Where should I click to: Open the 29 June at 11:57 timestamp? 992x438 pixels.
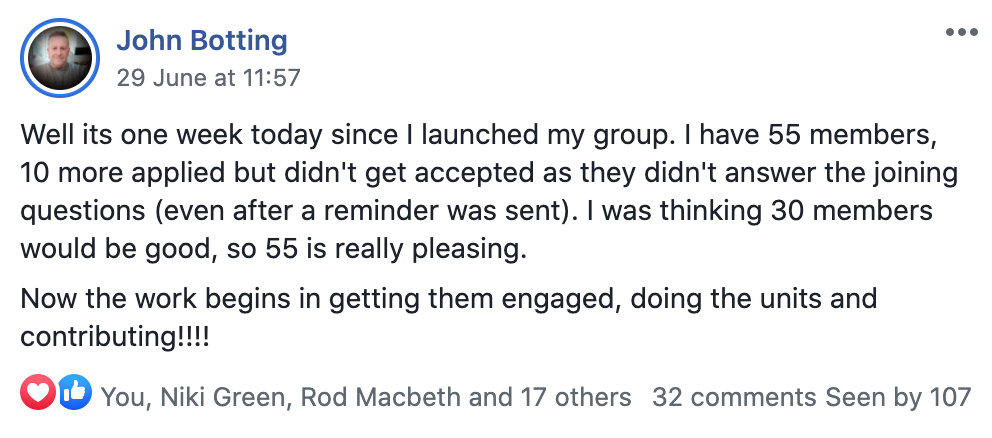(x=208, y=77)
